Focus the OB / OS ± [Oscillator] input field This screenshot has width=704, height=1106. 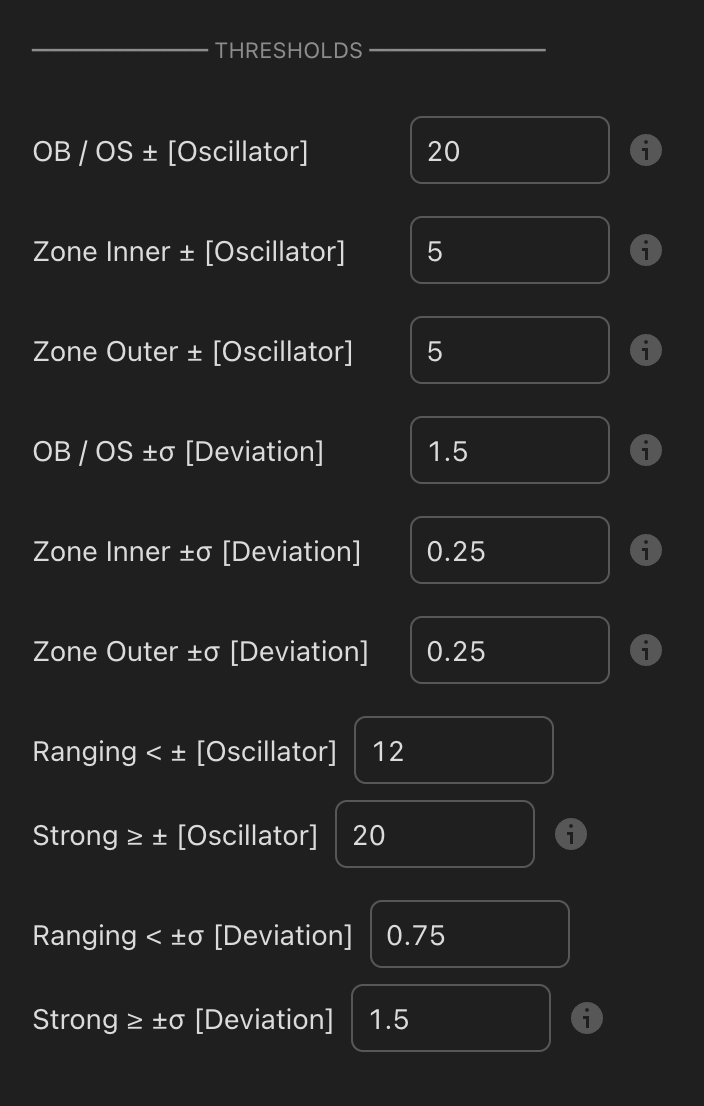509,150
